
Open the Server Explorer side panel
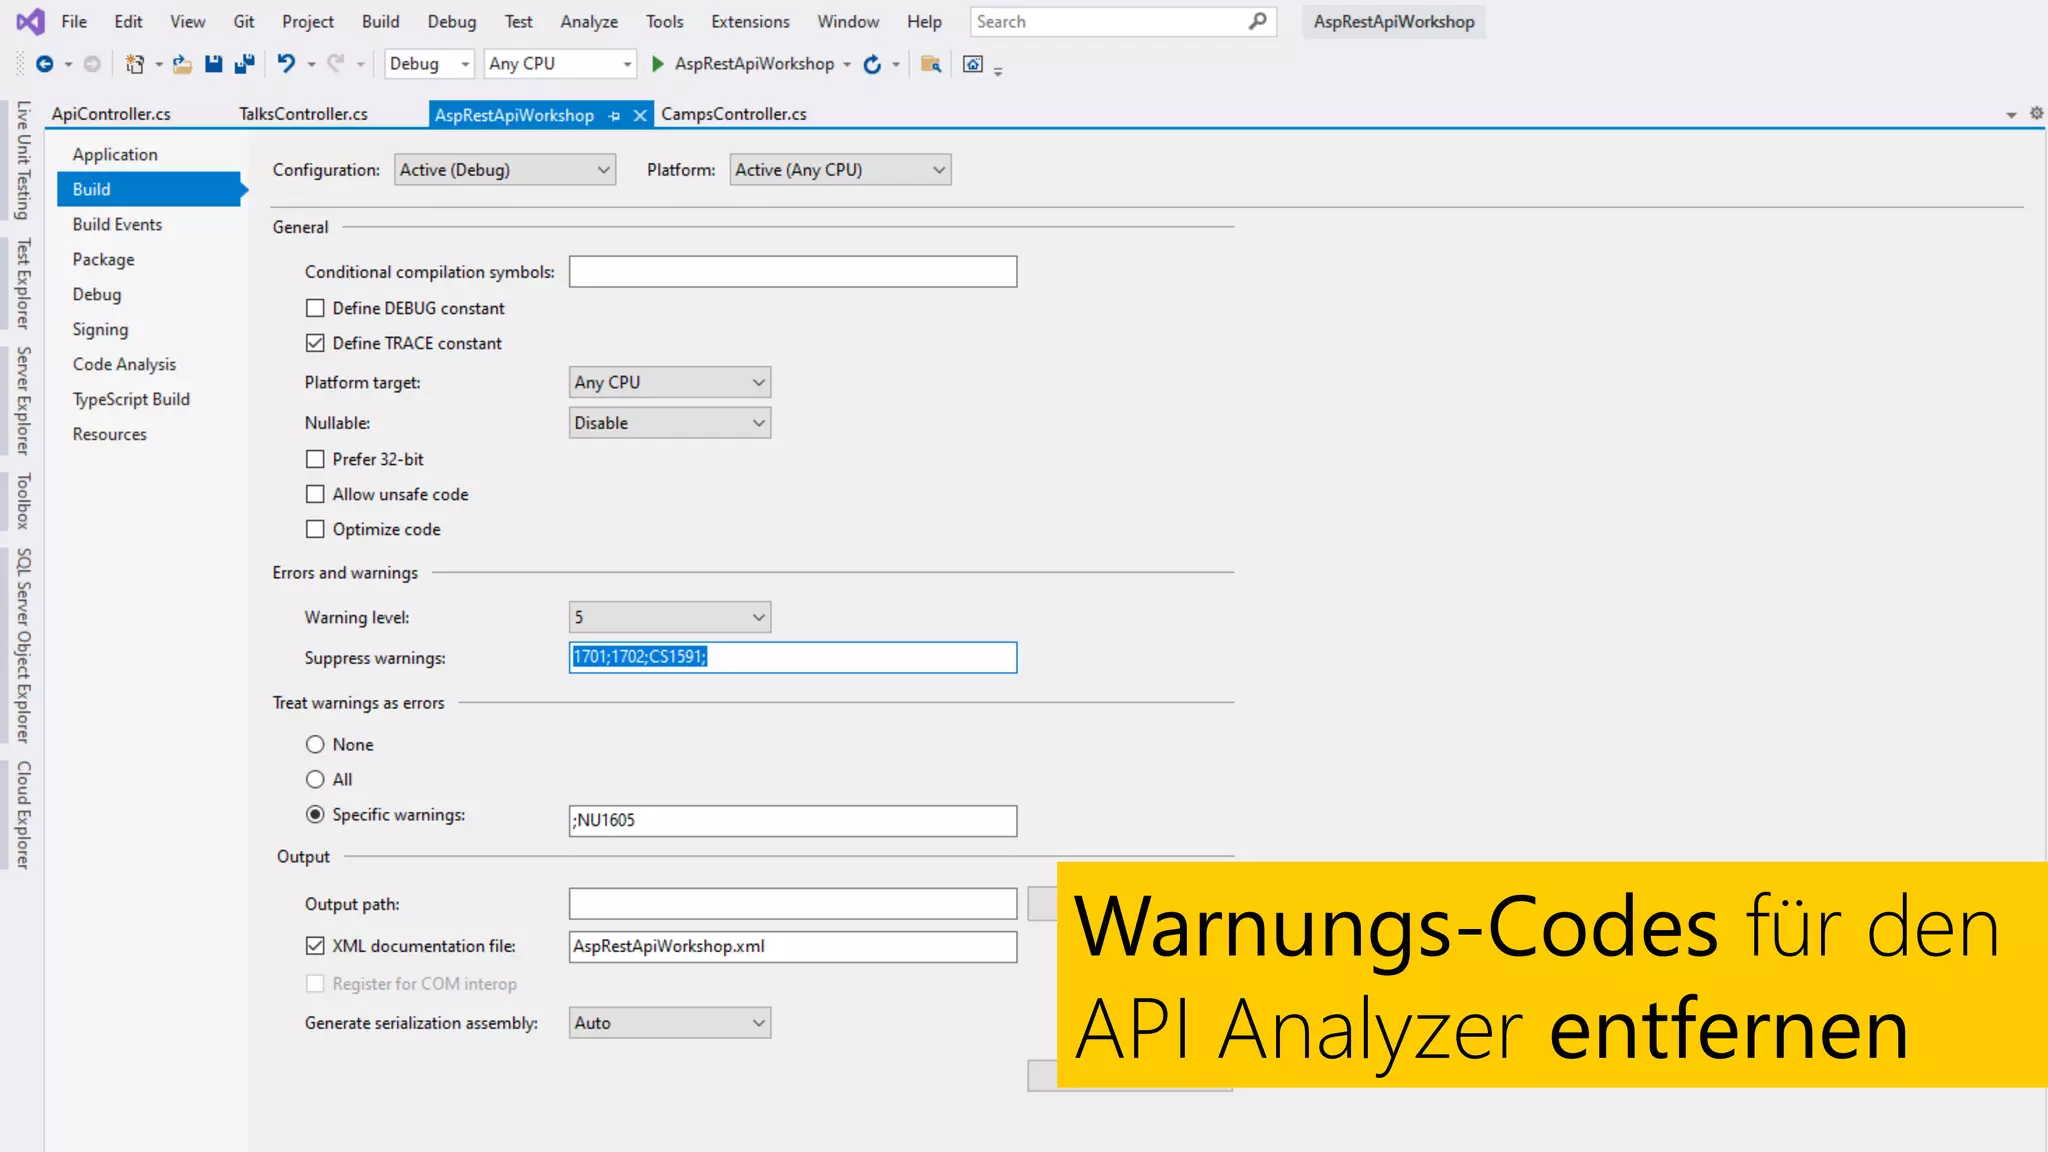[23, 400]
